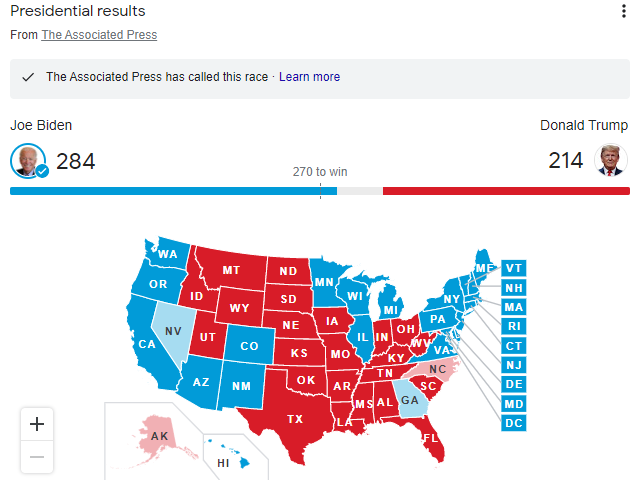Click Texas on the map
The height and width of the screenshot is (480, 641).
pyautogui.click(x=295, y=419)
